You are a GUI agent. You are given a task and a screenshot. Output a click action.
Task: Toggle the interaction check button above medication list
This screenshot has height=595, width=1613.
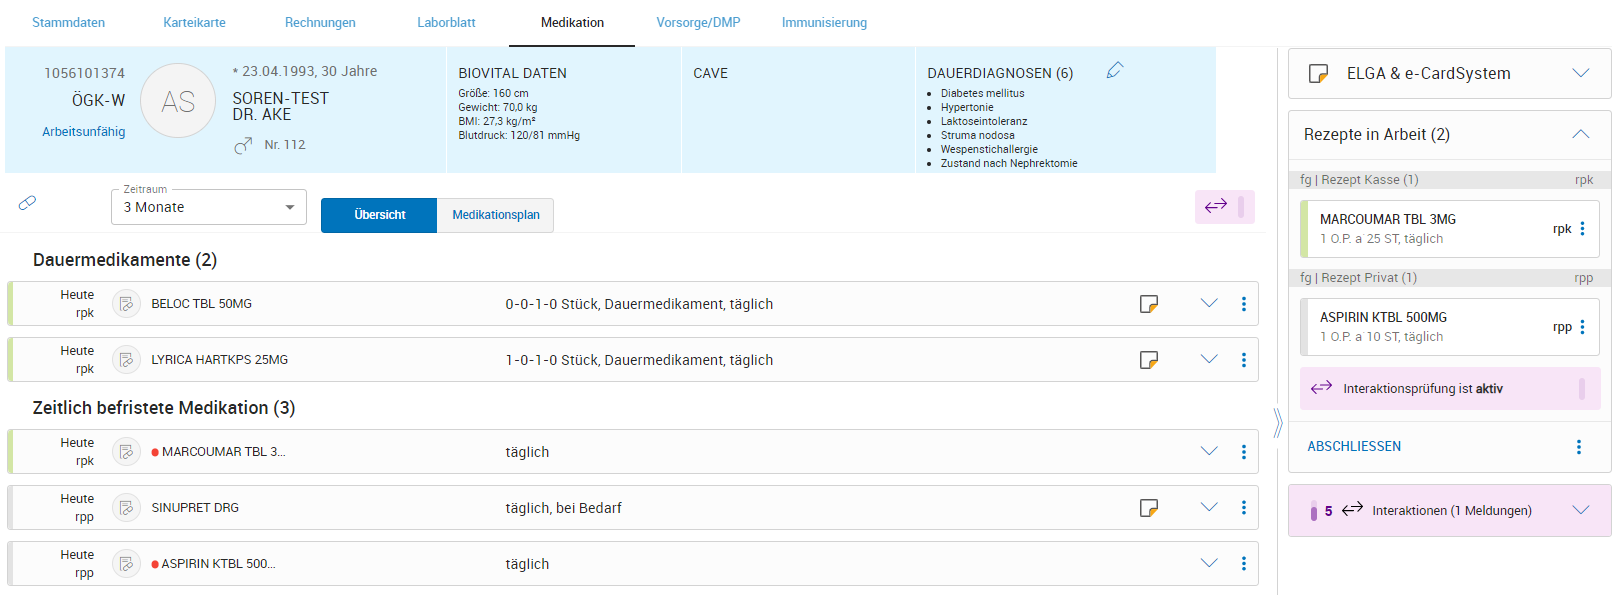(x=1224, y=207)
